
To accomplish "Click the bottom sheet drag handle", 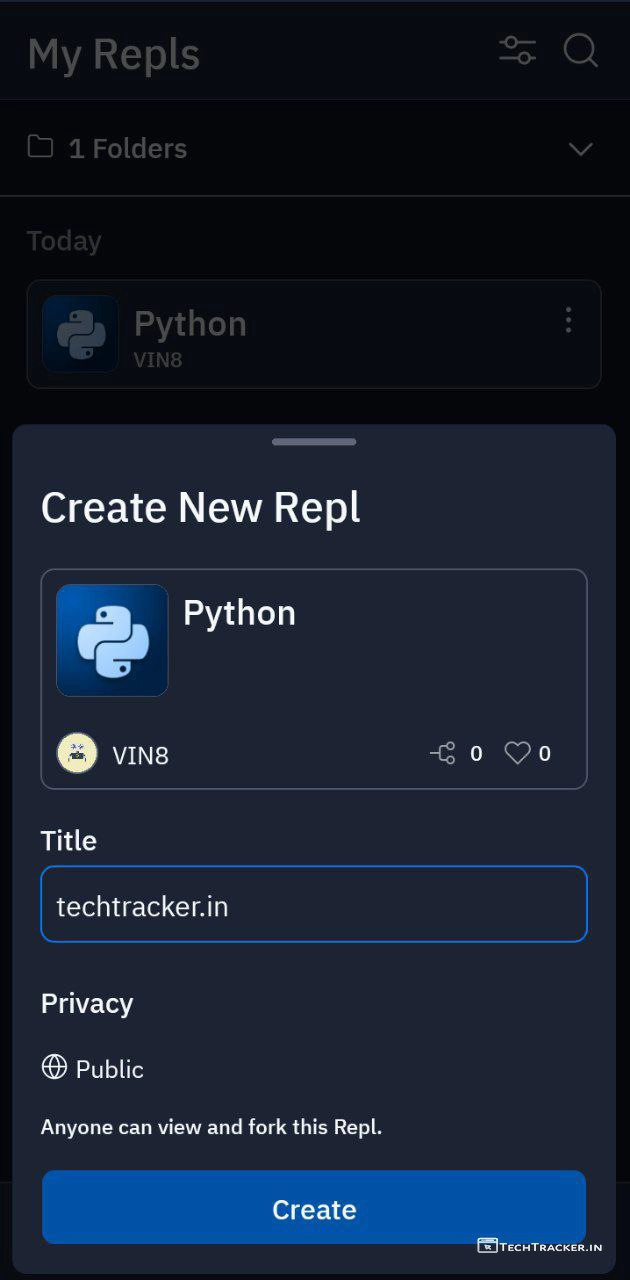I will 314,441.
